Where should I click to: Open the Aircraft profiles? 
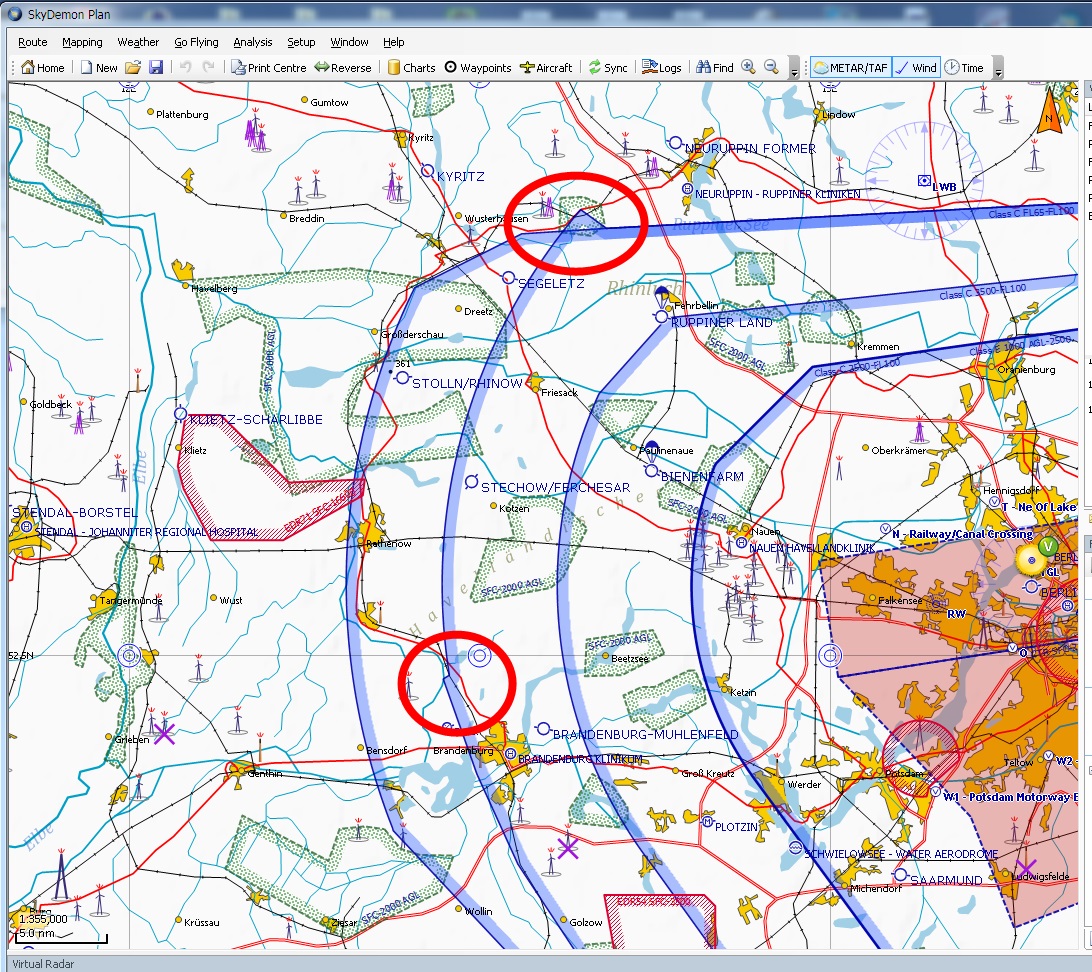pos(546,68)
